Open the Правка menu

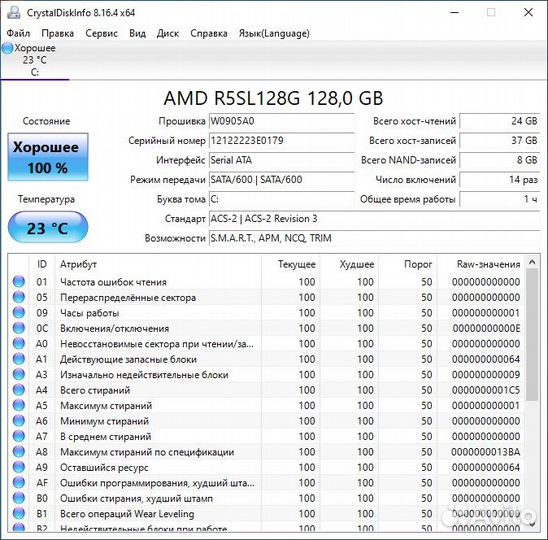tap(58, 33)
